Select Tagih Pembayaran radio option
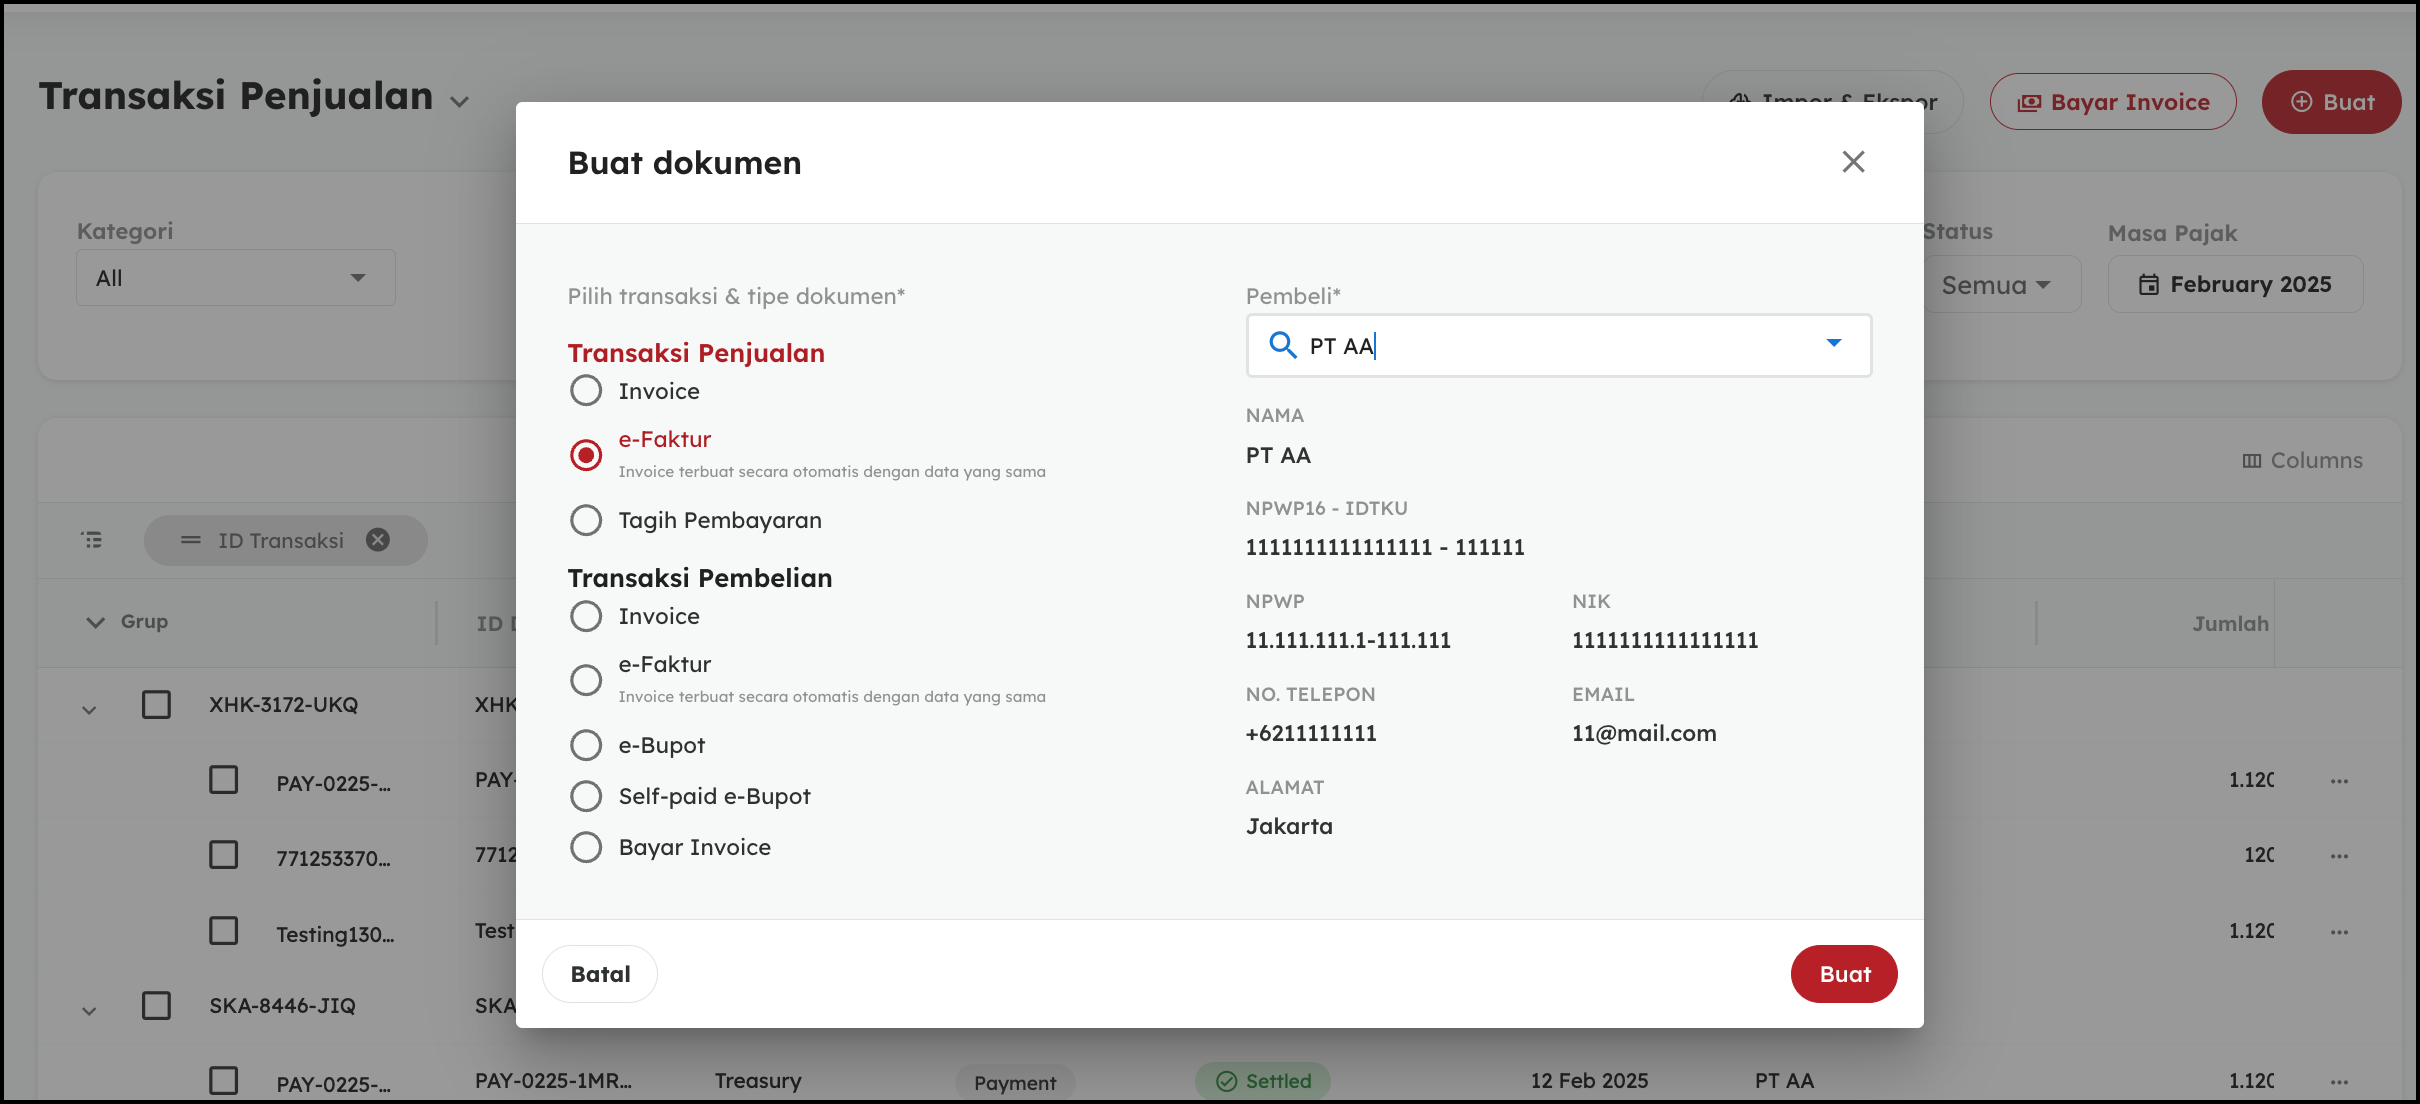 point(586,520)
